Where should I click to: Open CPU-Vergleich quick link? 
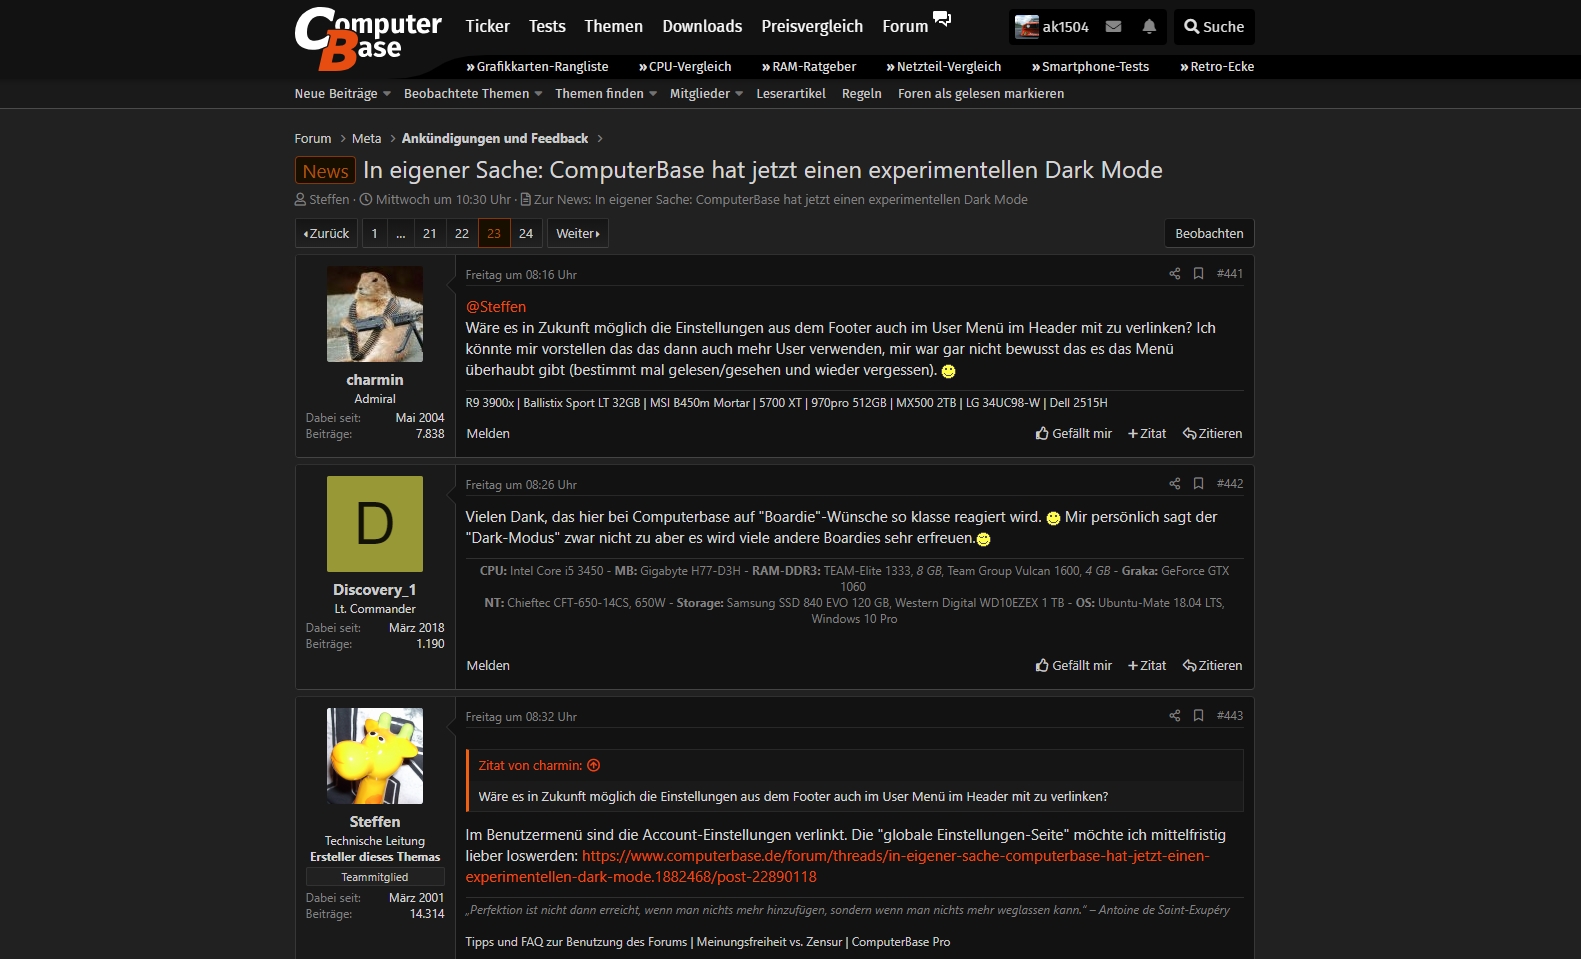tap(685, 67)
